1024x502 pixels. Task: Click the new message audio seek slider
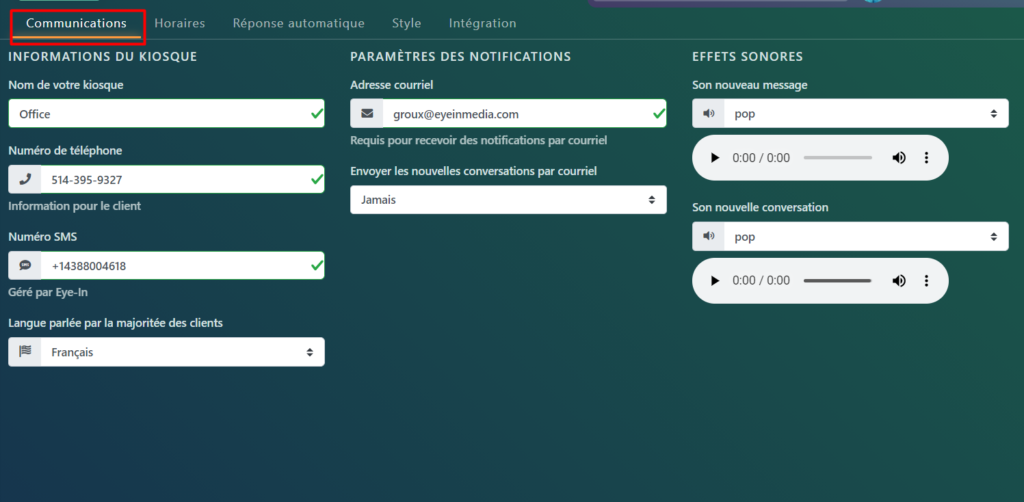point(837,158)
